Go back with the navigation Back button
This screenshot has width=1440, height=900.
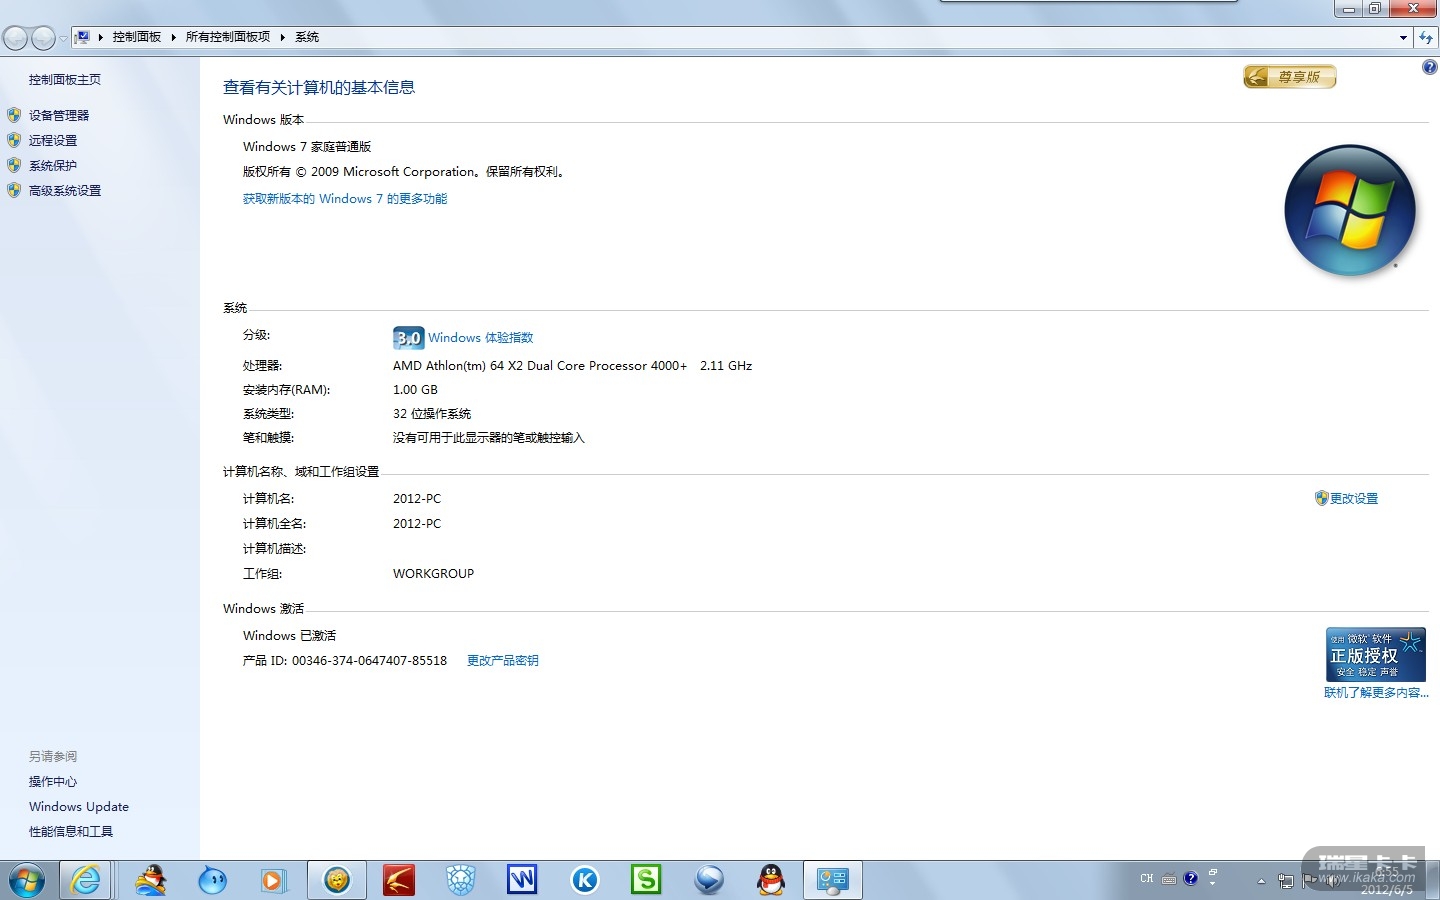[x=15, y=38]
